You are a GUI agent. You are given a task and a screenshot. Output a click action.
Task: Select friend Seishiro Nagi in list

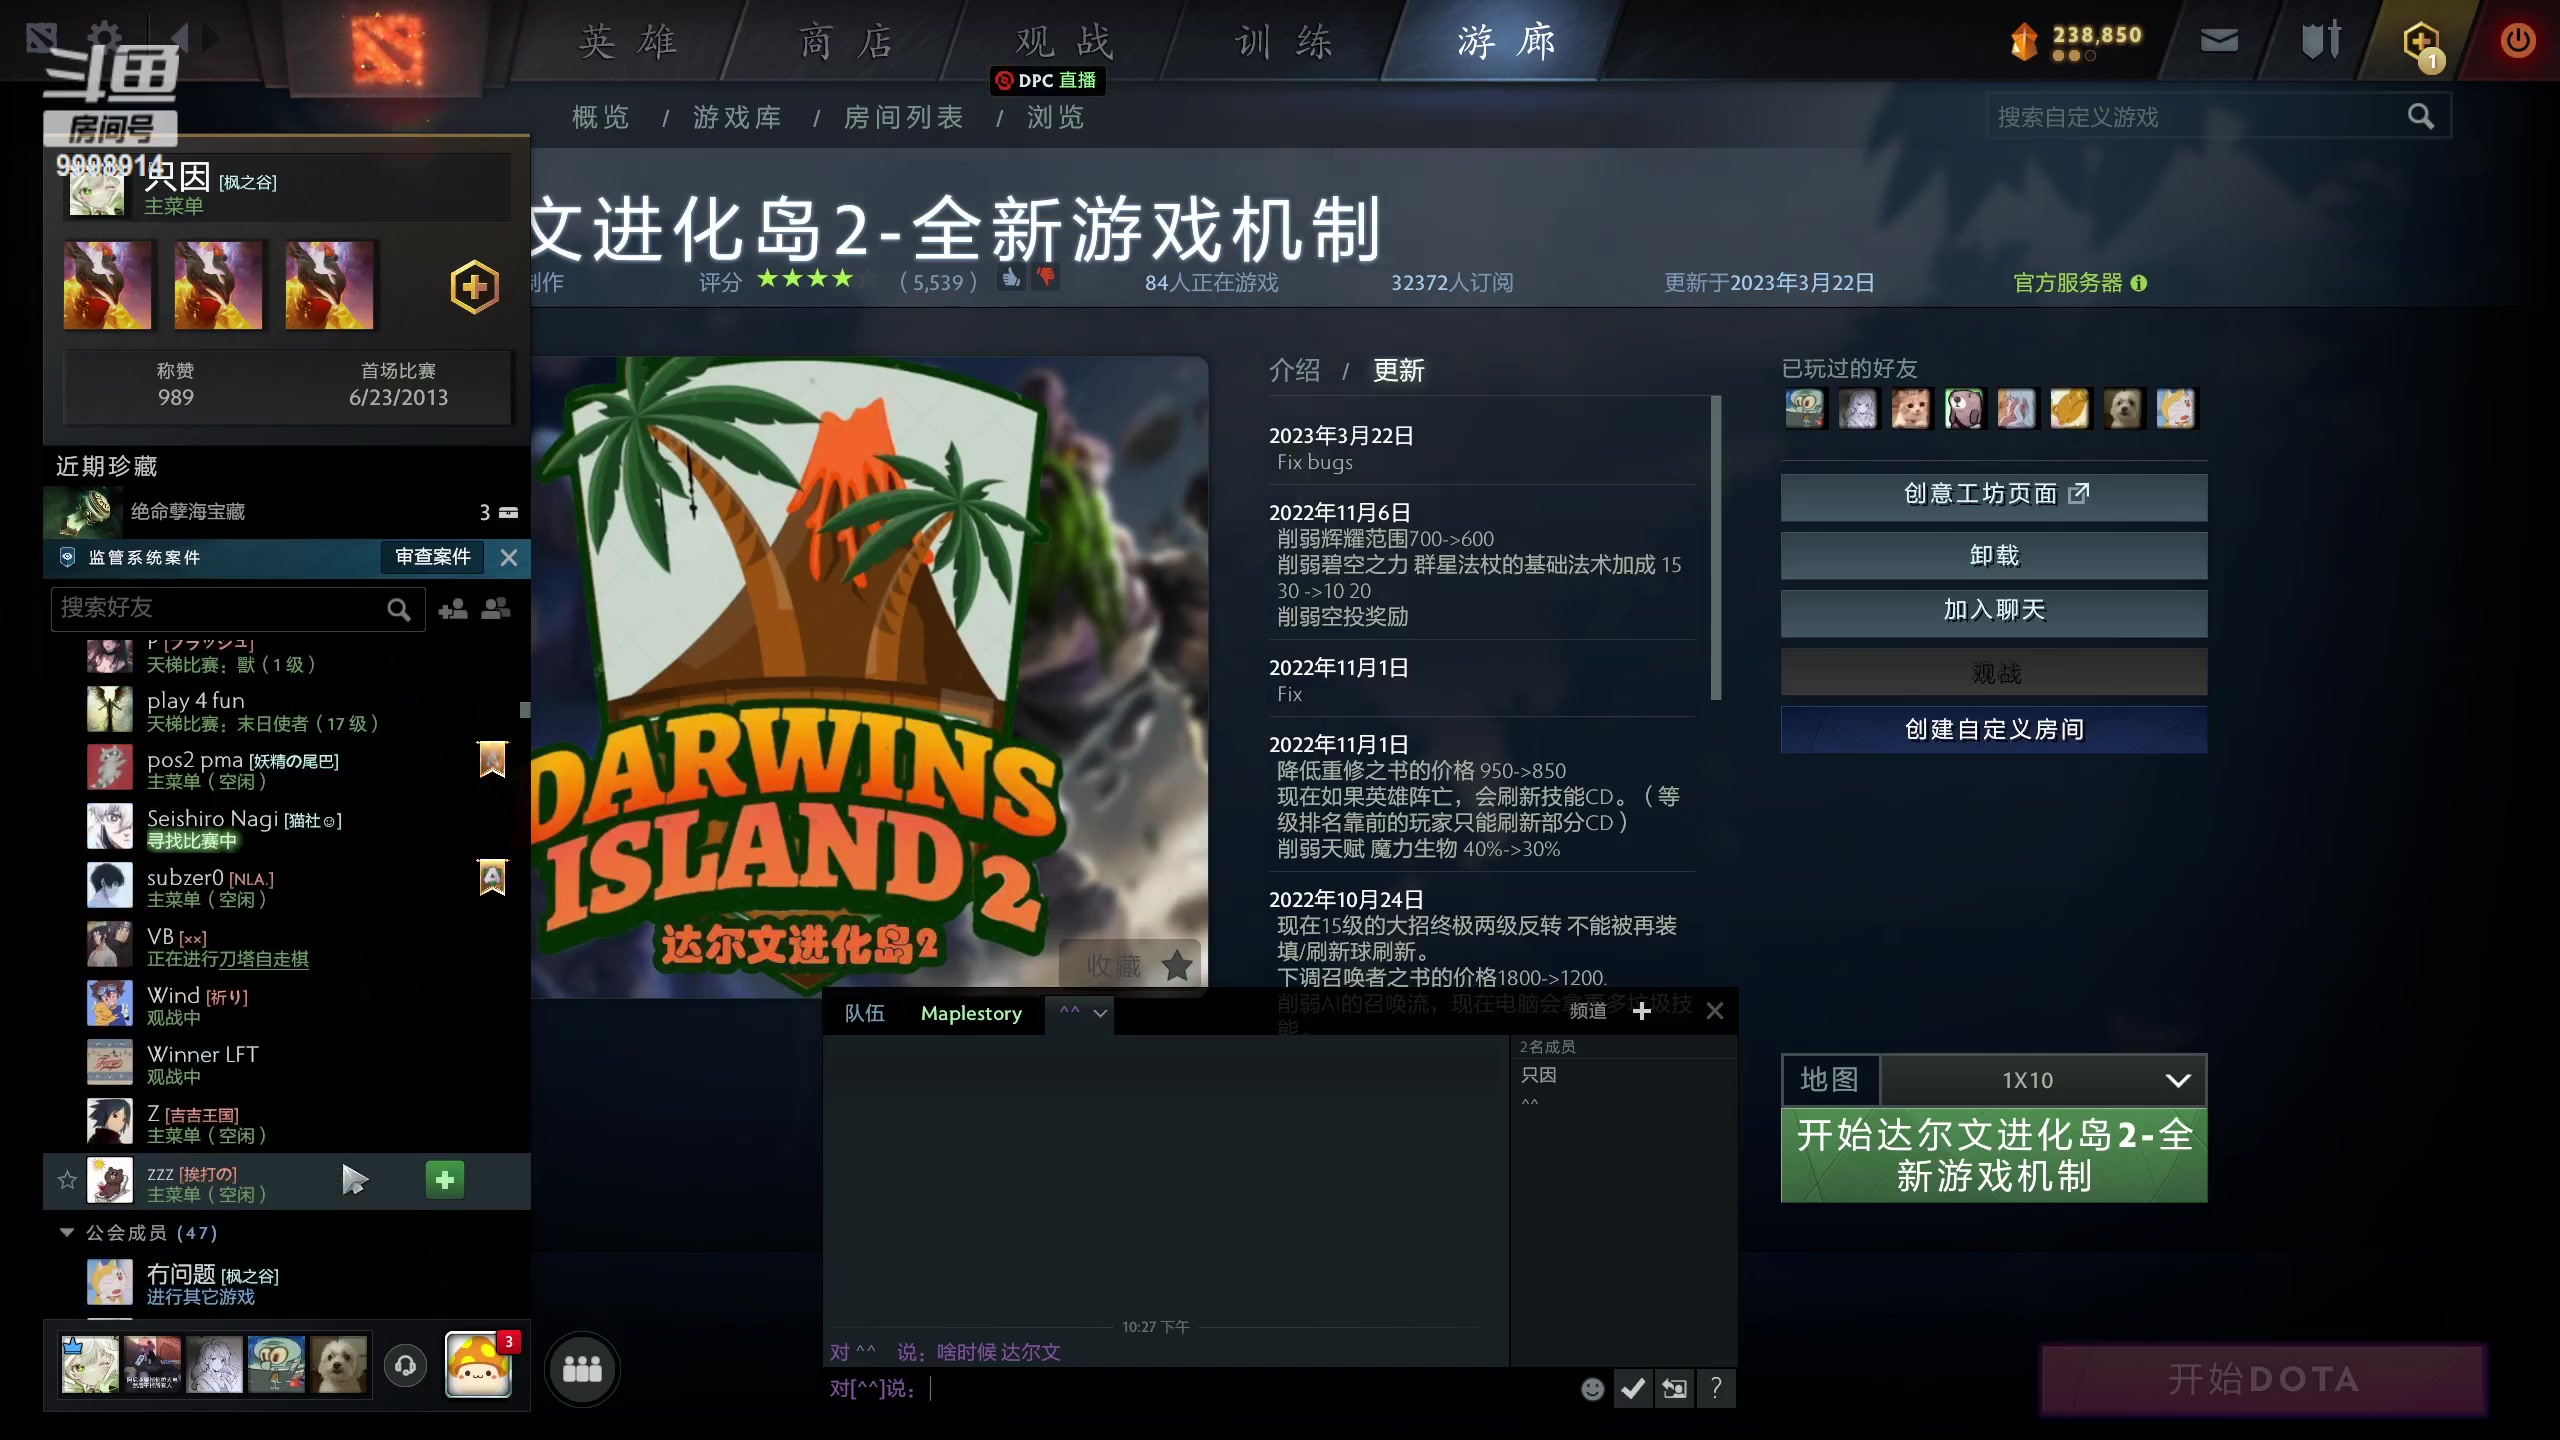[287, 828]
